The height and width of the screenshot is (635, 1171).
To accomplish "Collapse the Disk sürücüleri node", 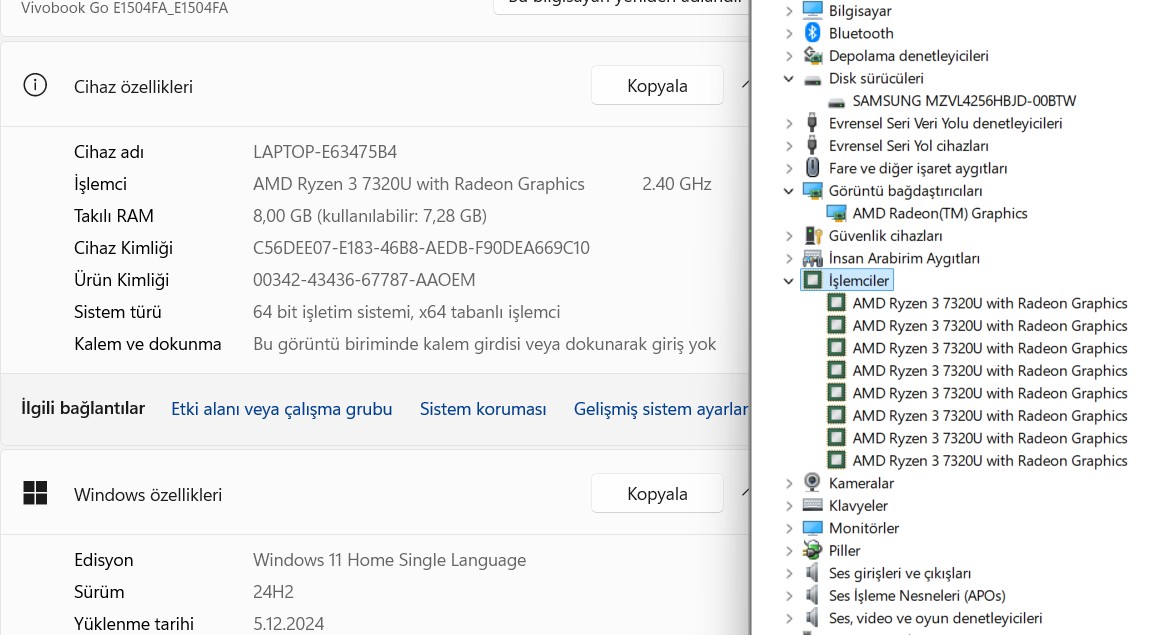I will pyautogui.click(x=789, y=78).
